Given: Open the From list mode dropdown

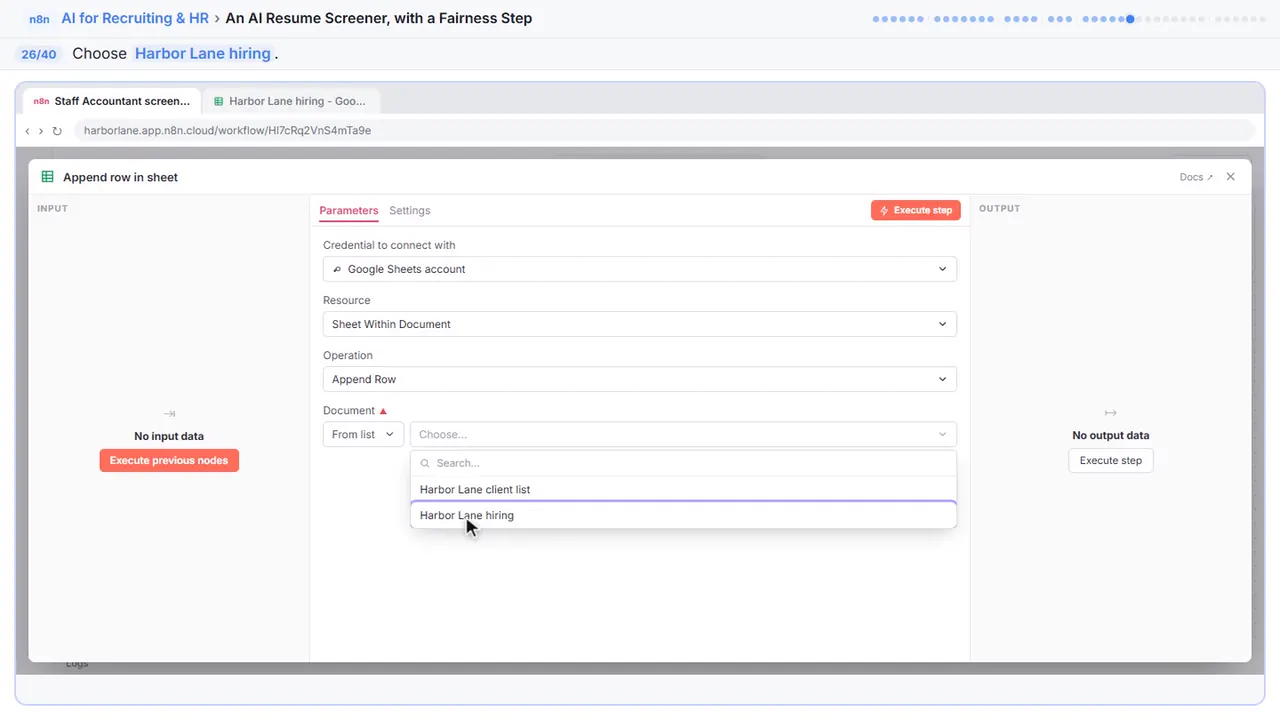Looking at the screenshot, I should click(363, 434).
